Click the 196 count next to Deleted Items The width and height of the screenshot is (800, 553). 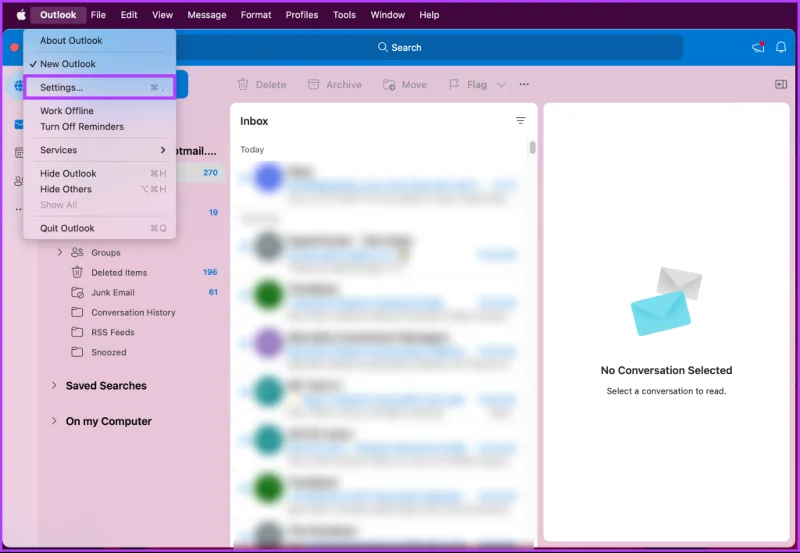pos(210,272)
